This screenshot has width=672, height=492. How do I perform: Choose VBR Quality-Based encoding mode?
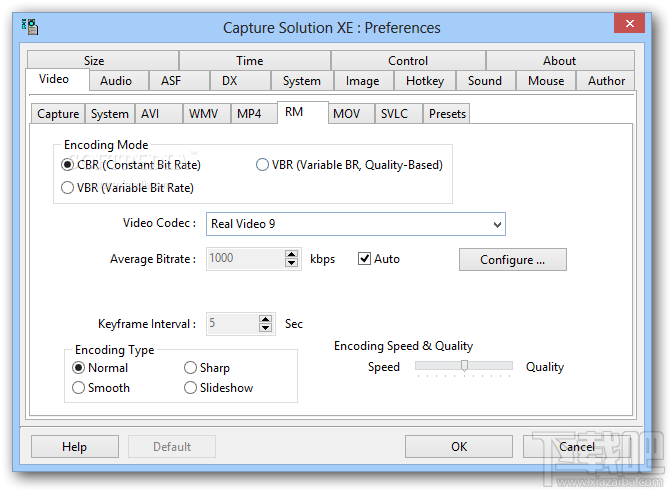(262, 165)
